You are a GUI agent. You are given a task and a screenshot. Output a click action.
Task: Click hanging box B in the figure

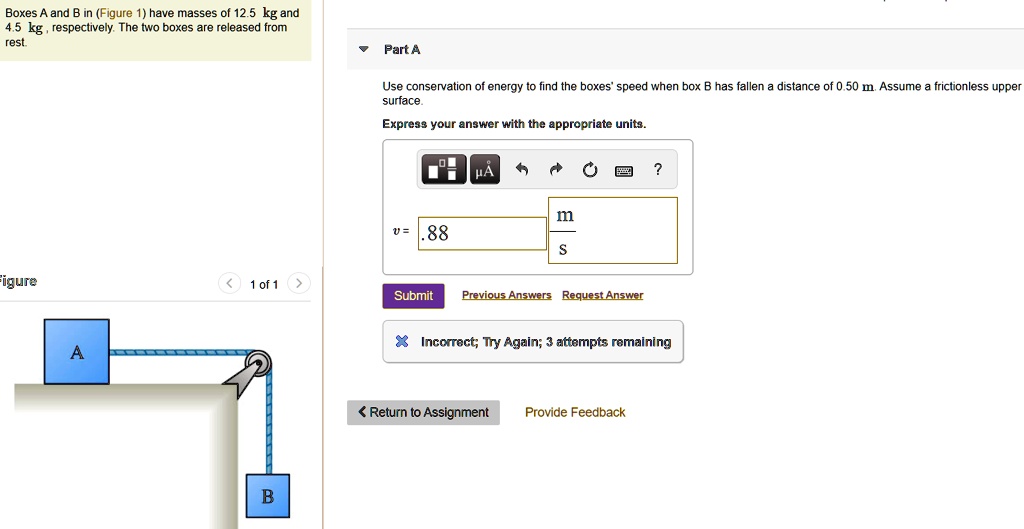pos(267,496)
